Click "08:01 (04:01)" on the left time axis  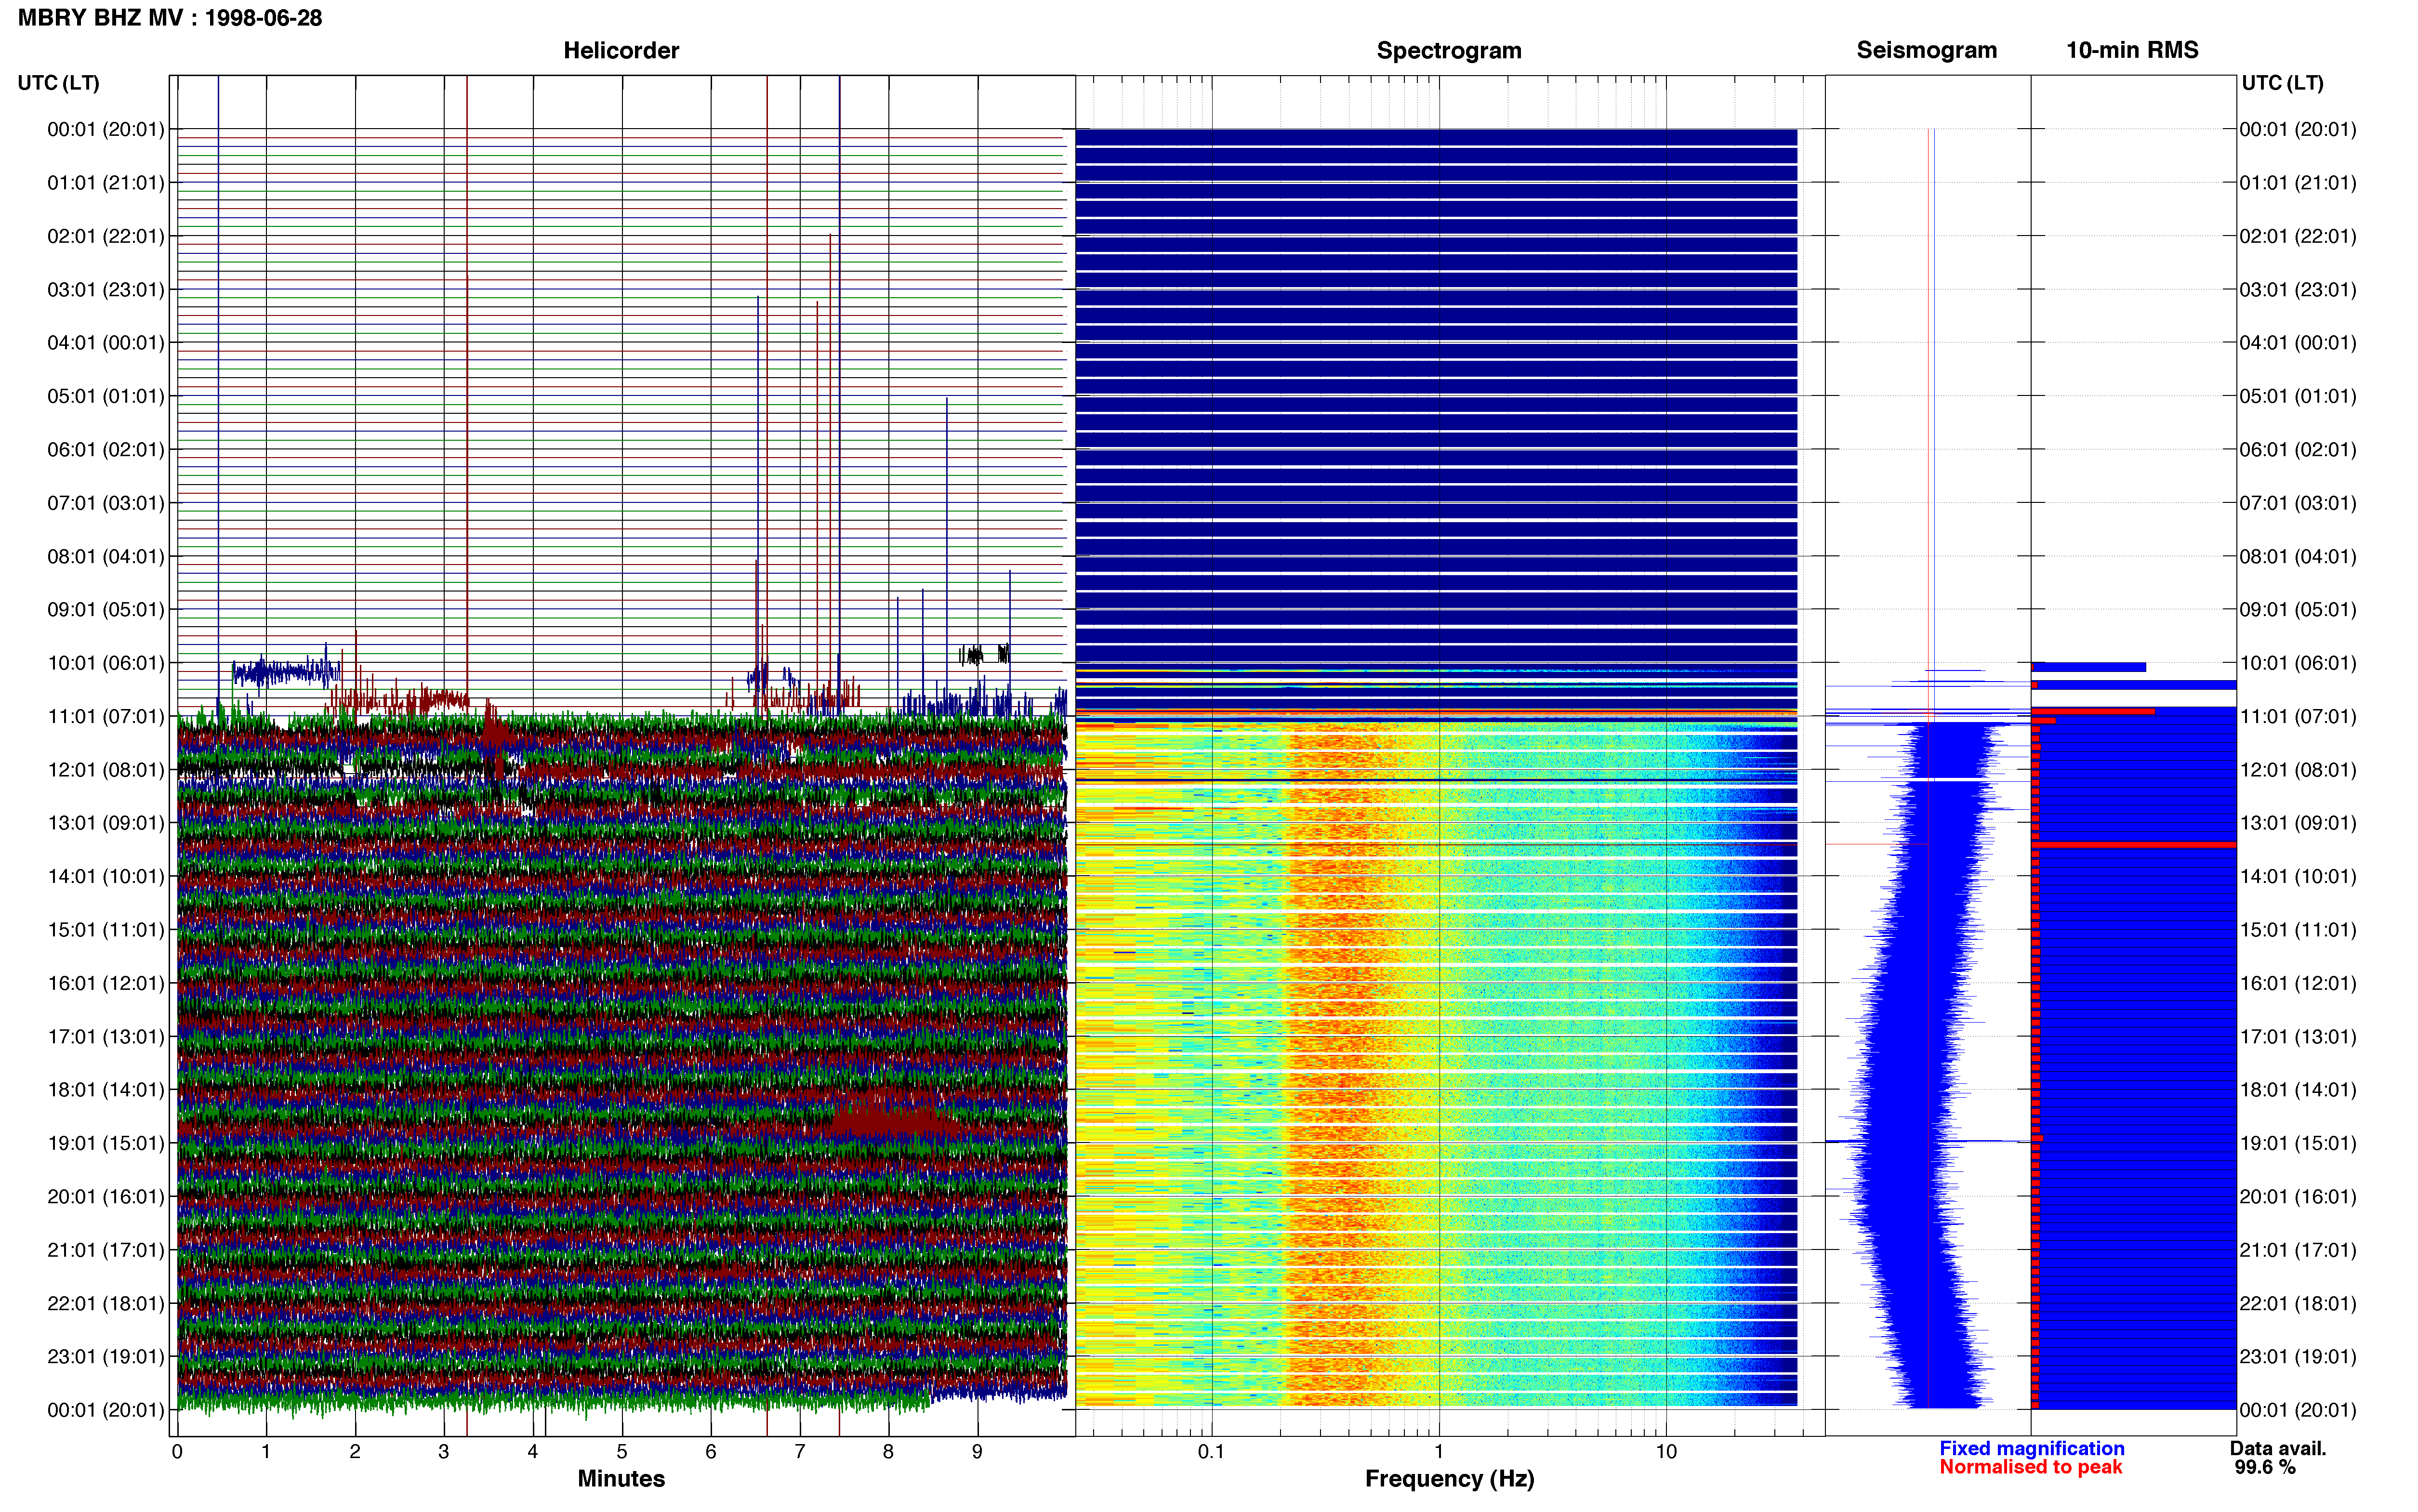[x=106, y=556]
